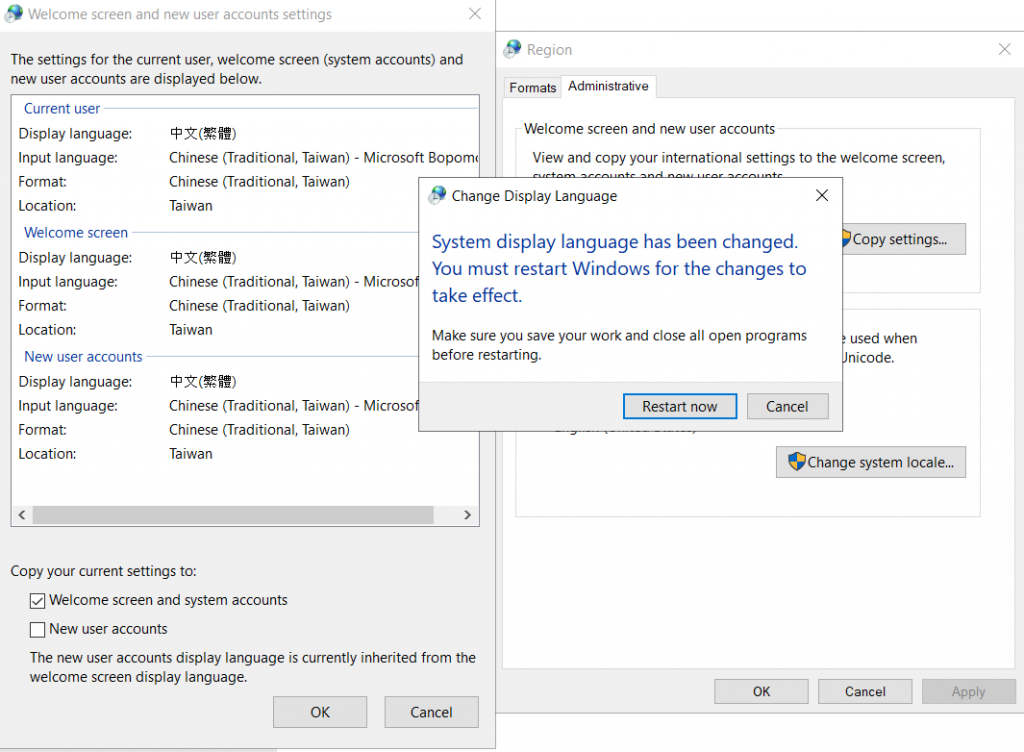This screenshot has width=1024, height=752.
Task: Cancel the Change Display Language dialog
Action: coord(787,406)
